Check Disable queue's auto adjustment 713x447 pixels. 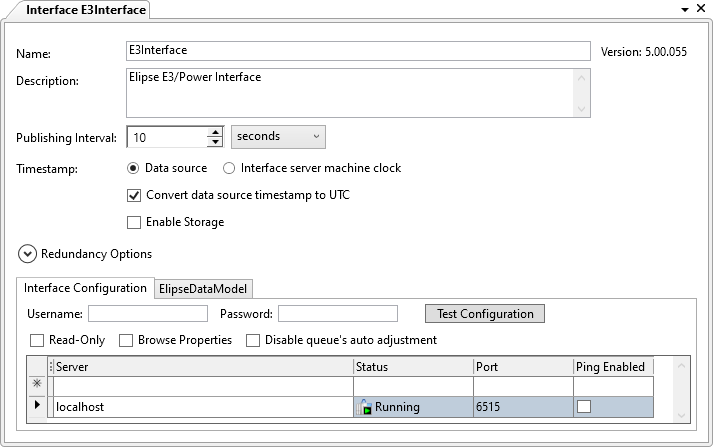[x=253, y=341]
